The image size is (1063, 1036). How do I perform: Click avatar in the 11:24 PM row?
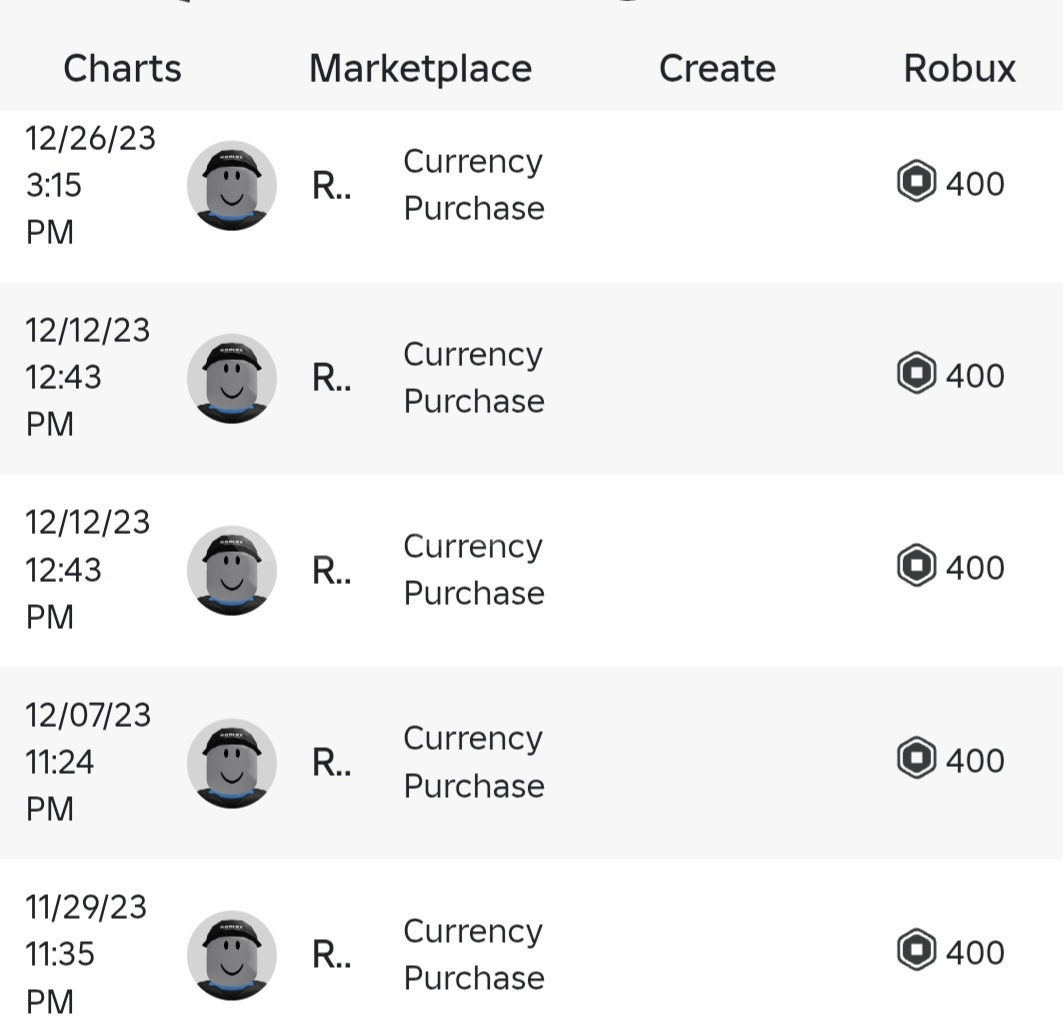coord(232,763)
